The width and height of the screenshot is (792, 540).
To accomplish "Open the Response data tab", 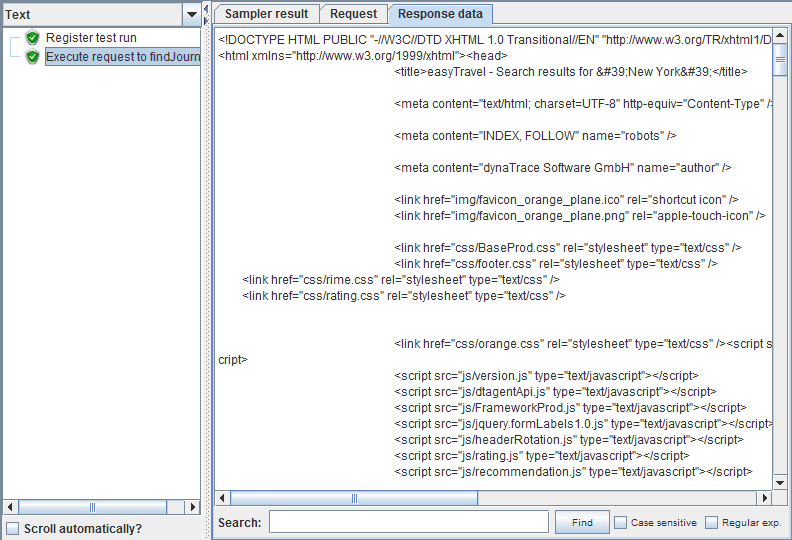I will point(440,14).
